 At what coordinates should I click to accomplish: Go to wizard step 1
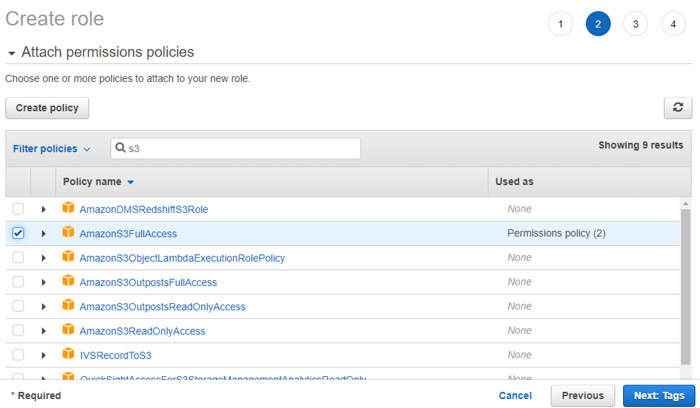560,24
